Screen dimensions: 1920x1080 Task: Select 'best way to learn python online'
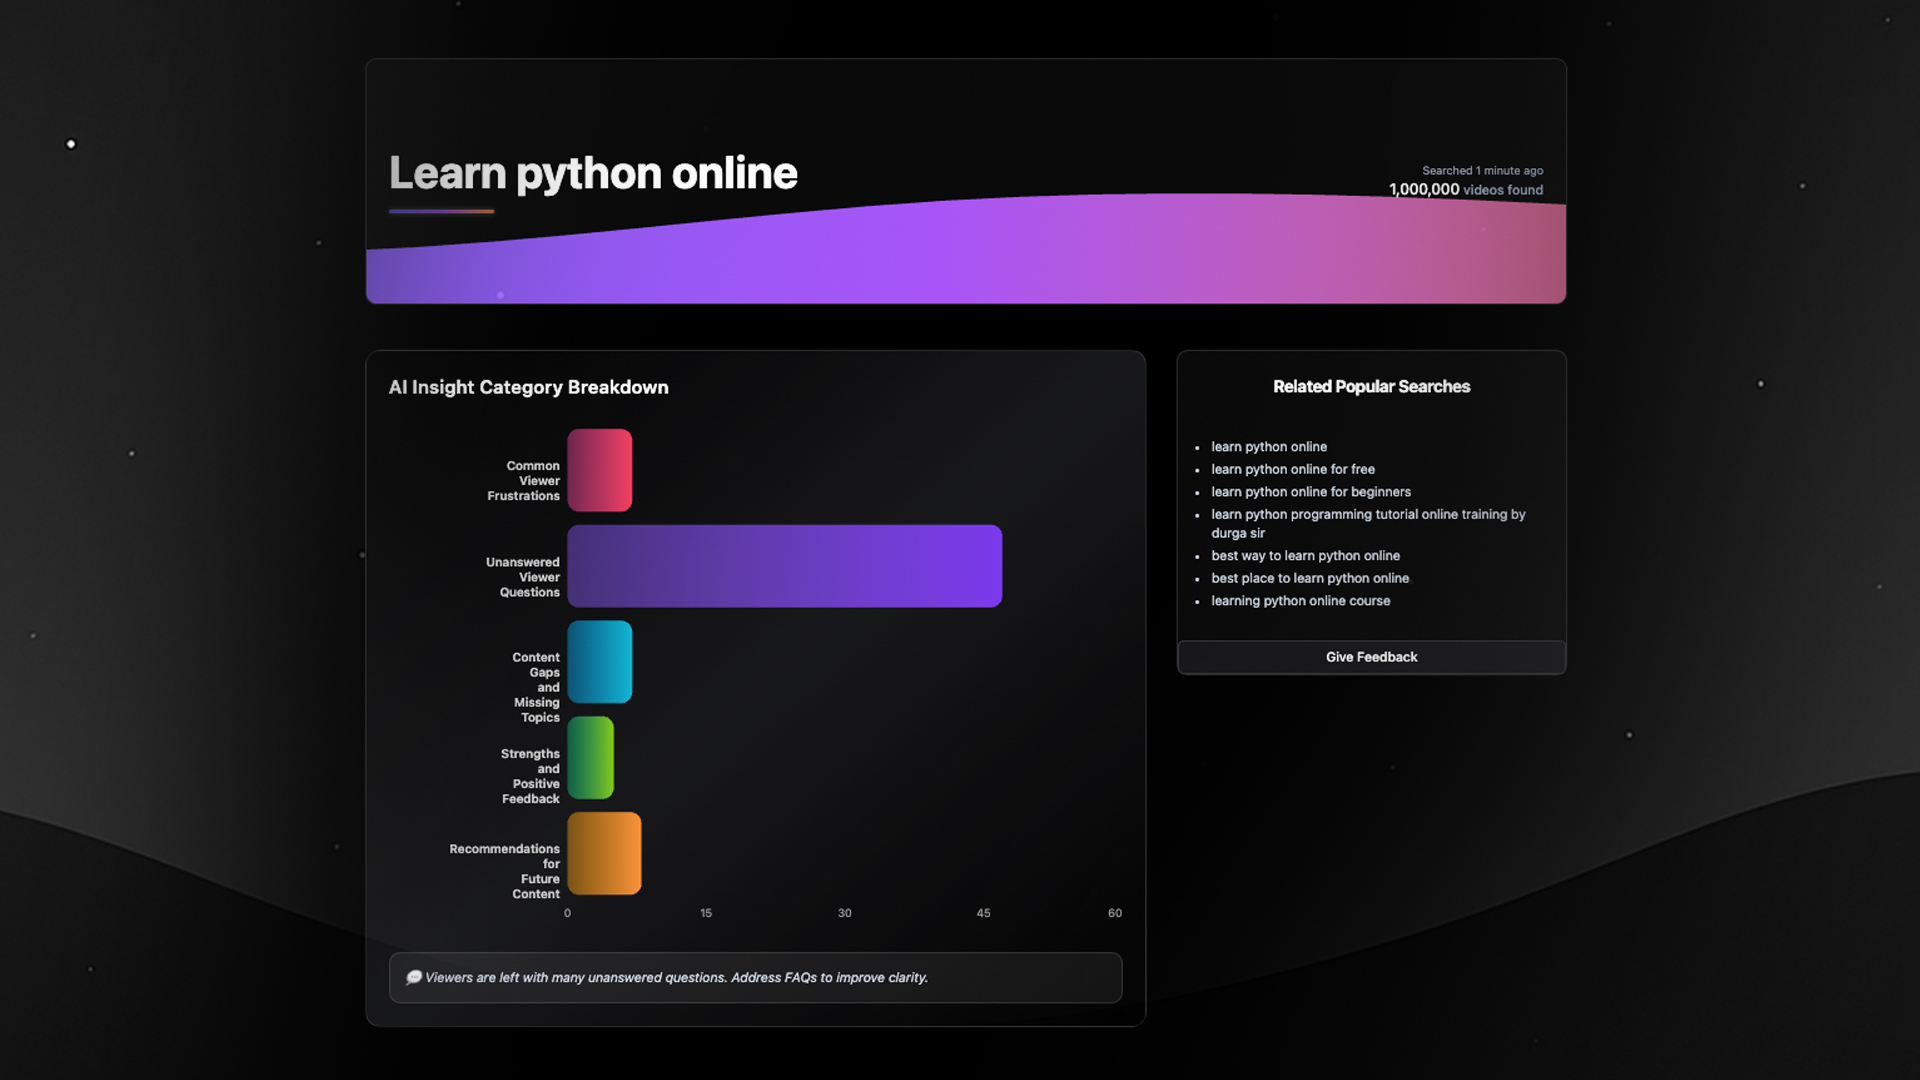[1305, 556]
